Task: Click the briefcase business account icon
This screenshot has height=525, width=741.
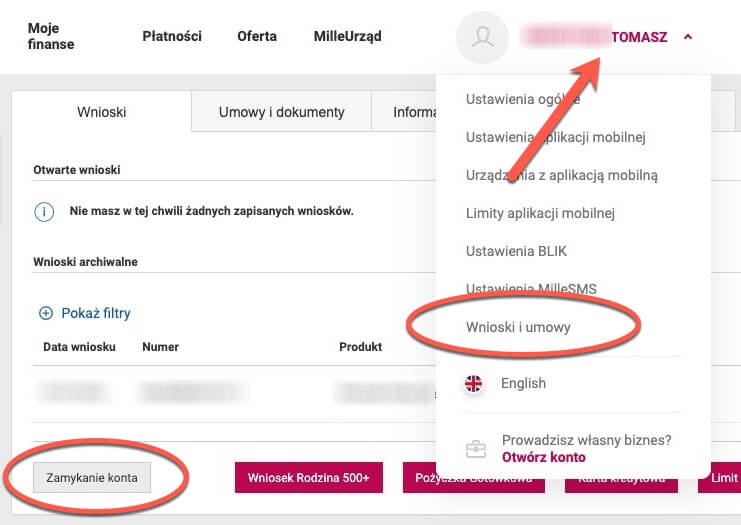Action: (x=476, y=448)
